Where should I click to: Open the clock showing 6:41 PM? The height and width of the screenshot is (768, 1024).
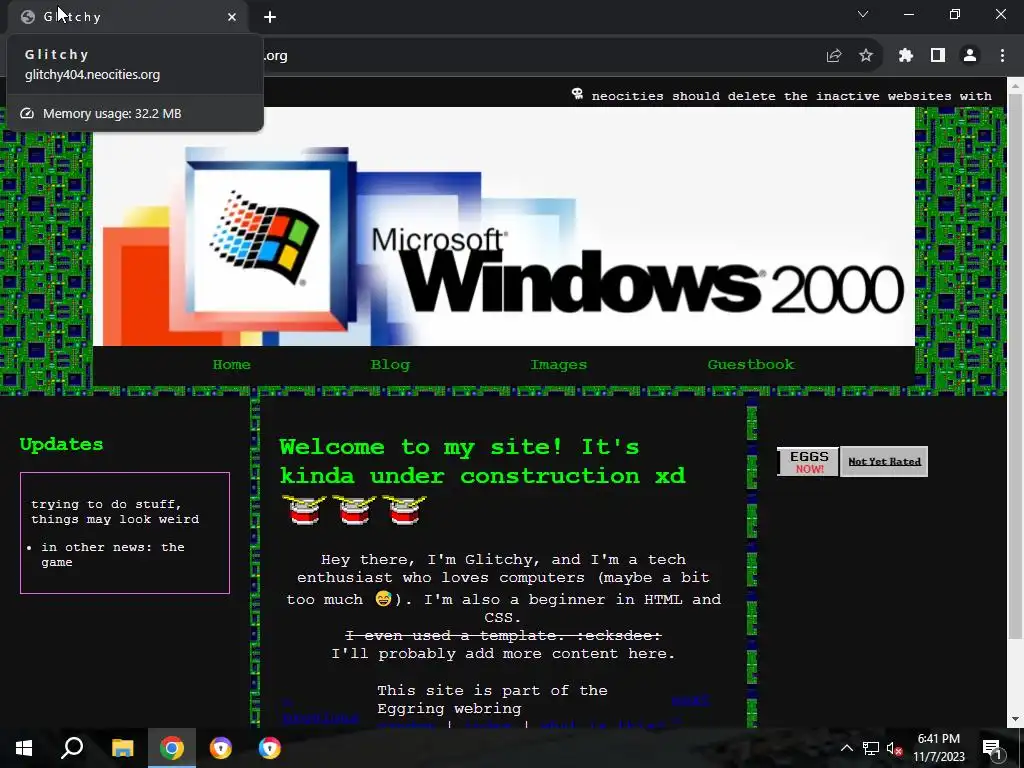938,748
